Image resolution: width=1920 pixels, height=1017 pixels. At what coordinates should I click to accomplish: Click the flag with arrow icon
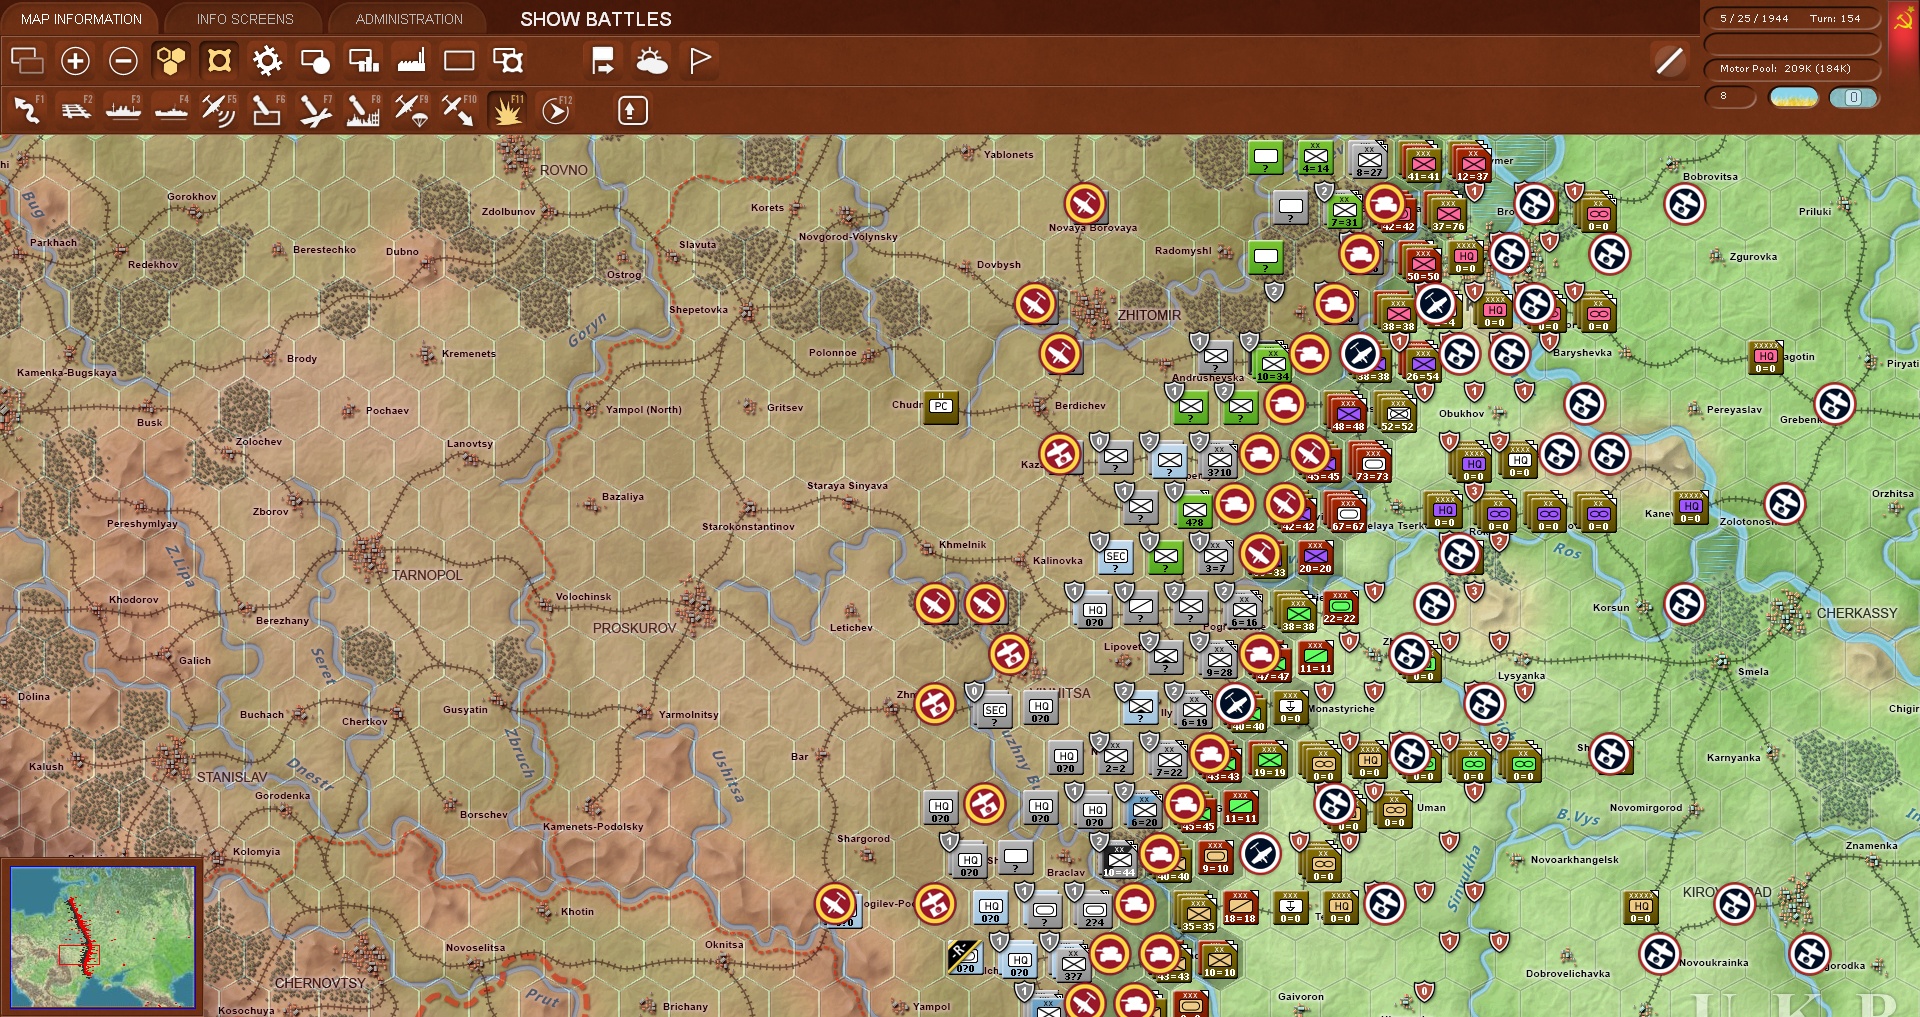(x=603, y=61)
